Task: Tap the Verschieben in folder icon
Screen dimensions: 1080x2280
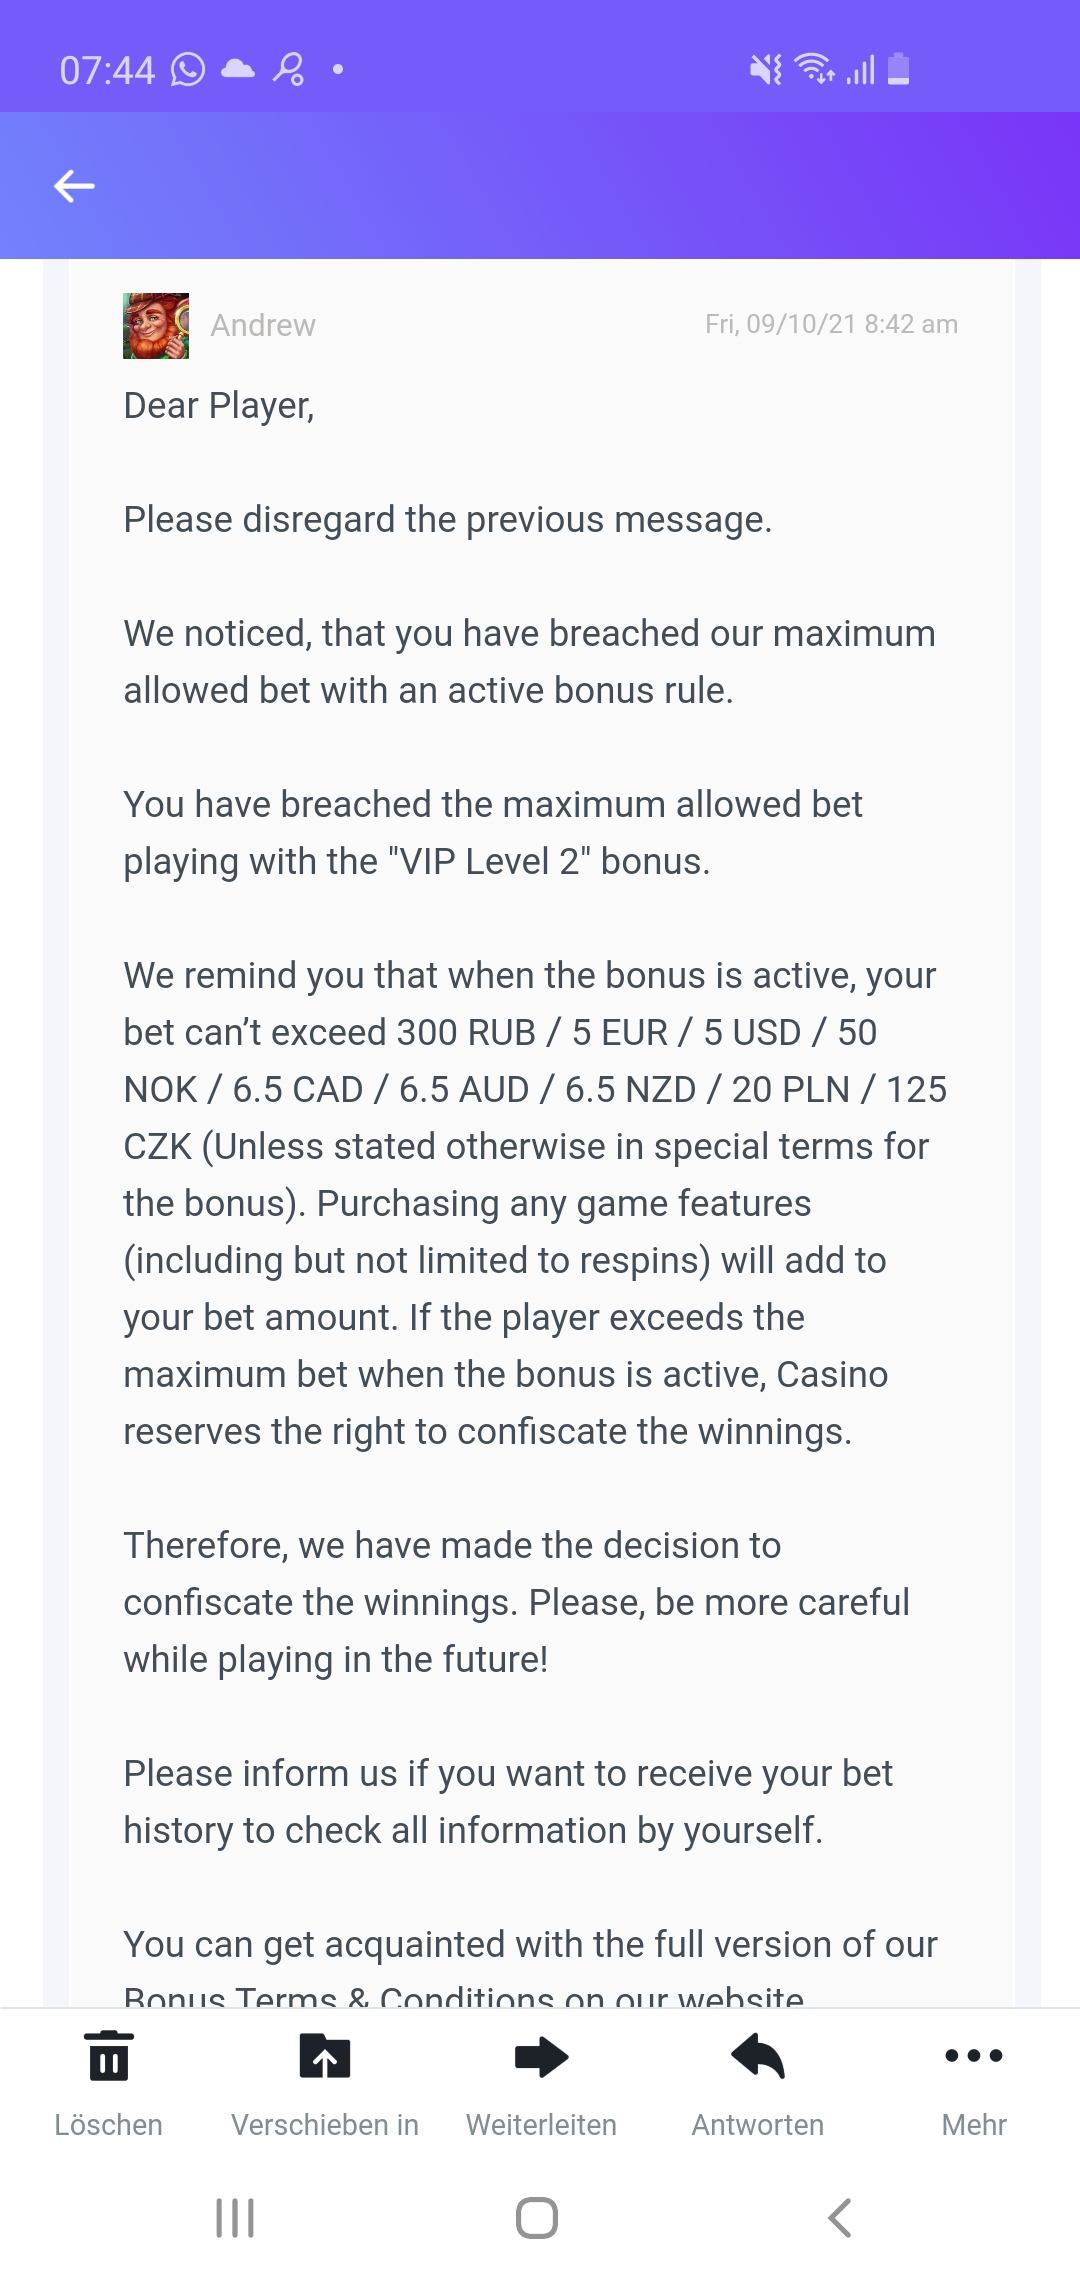Action: coord(325,2056)
